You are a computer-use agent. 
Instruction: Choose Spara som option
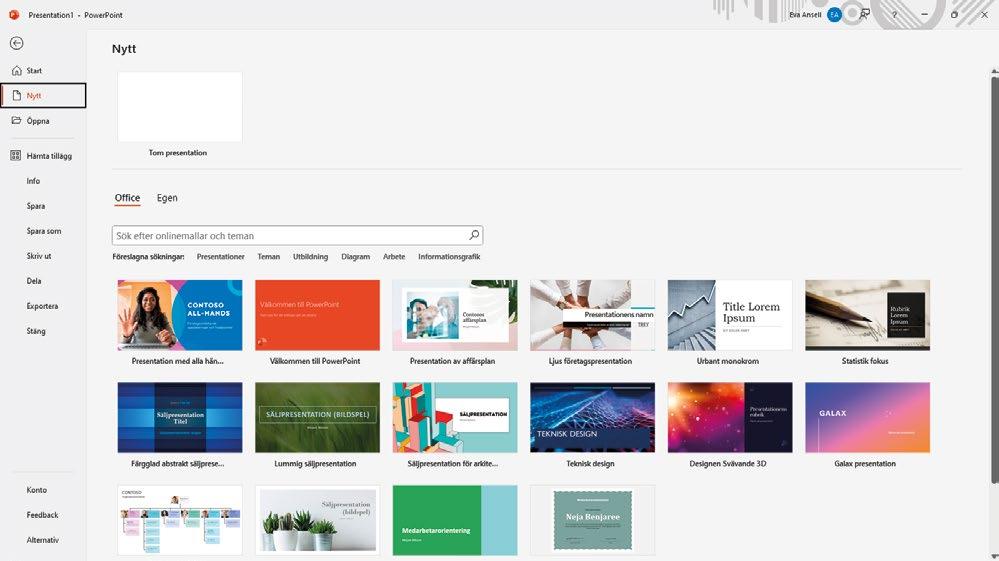pos(43,231)
